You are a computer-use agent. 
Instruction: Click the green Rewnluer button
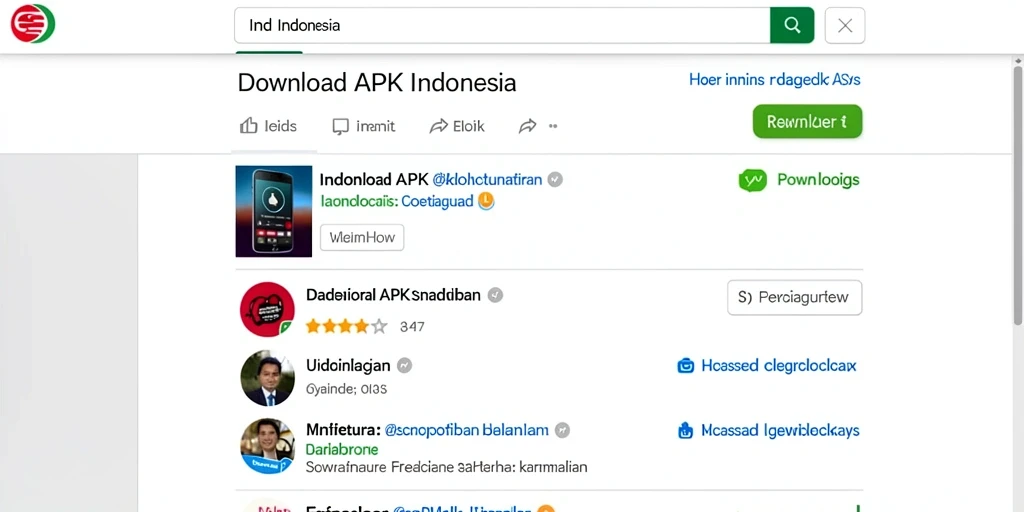pos(807,121)
